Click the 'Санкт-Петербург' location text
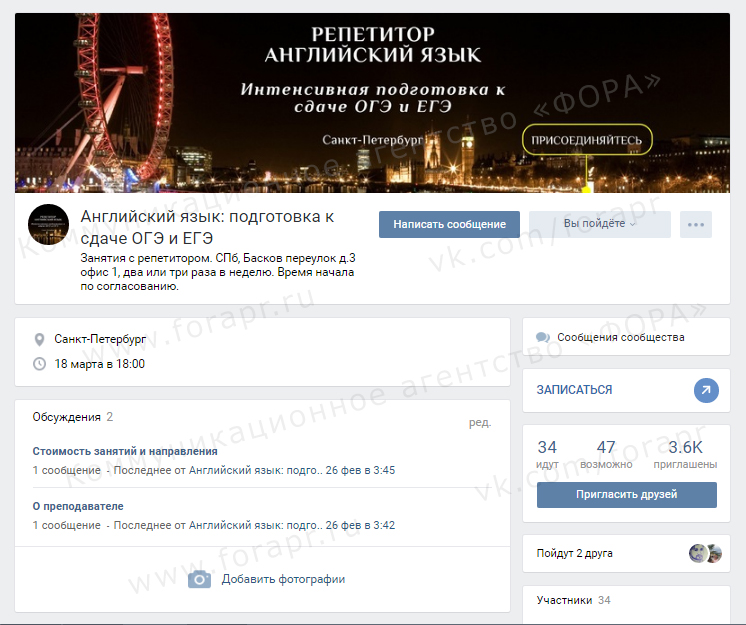 coord(100,339)
